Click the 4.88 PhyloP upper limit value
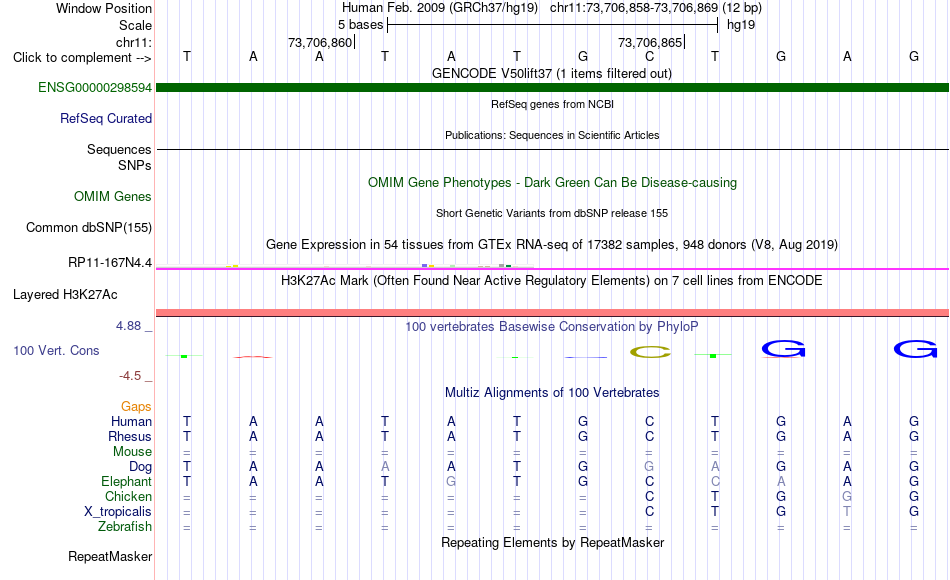950x580 pixels. [128, 325]
